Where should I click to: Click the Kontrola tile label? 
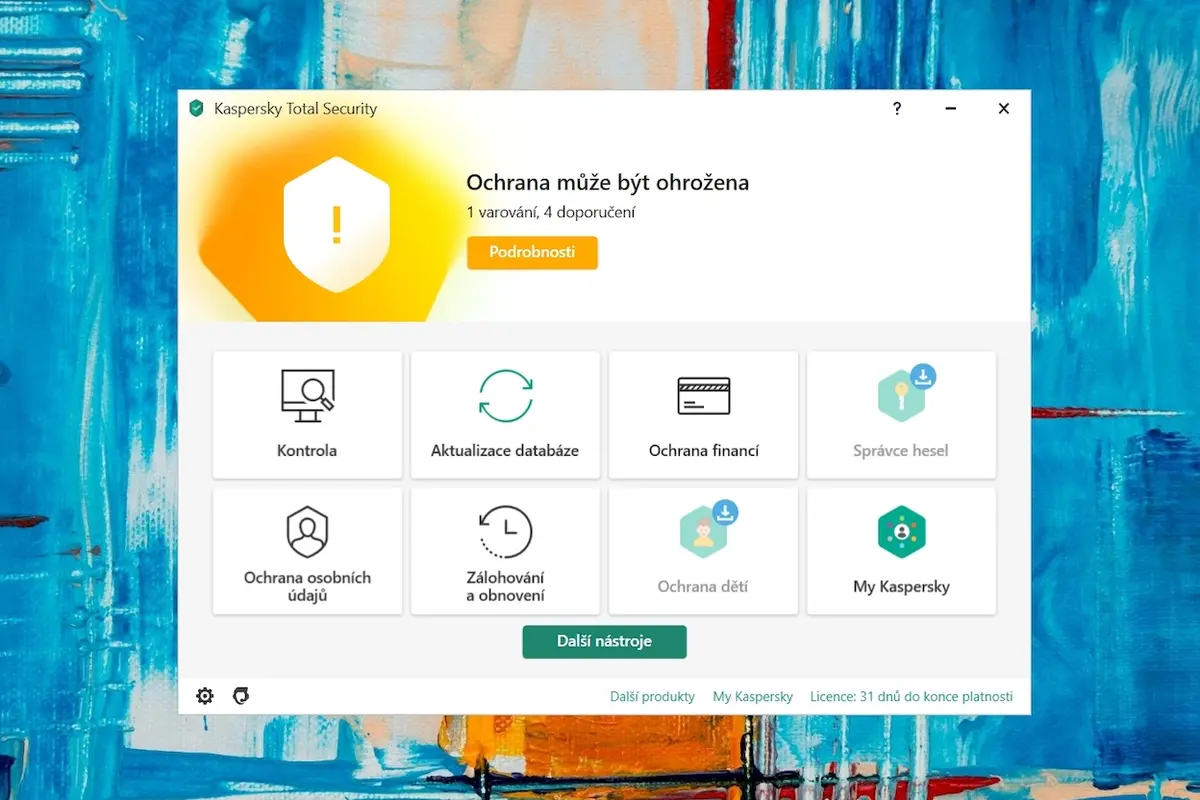pos(307,451)
